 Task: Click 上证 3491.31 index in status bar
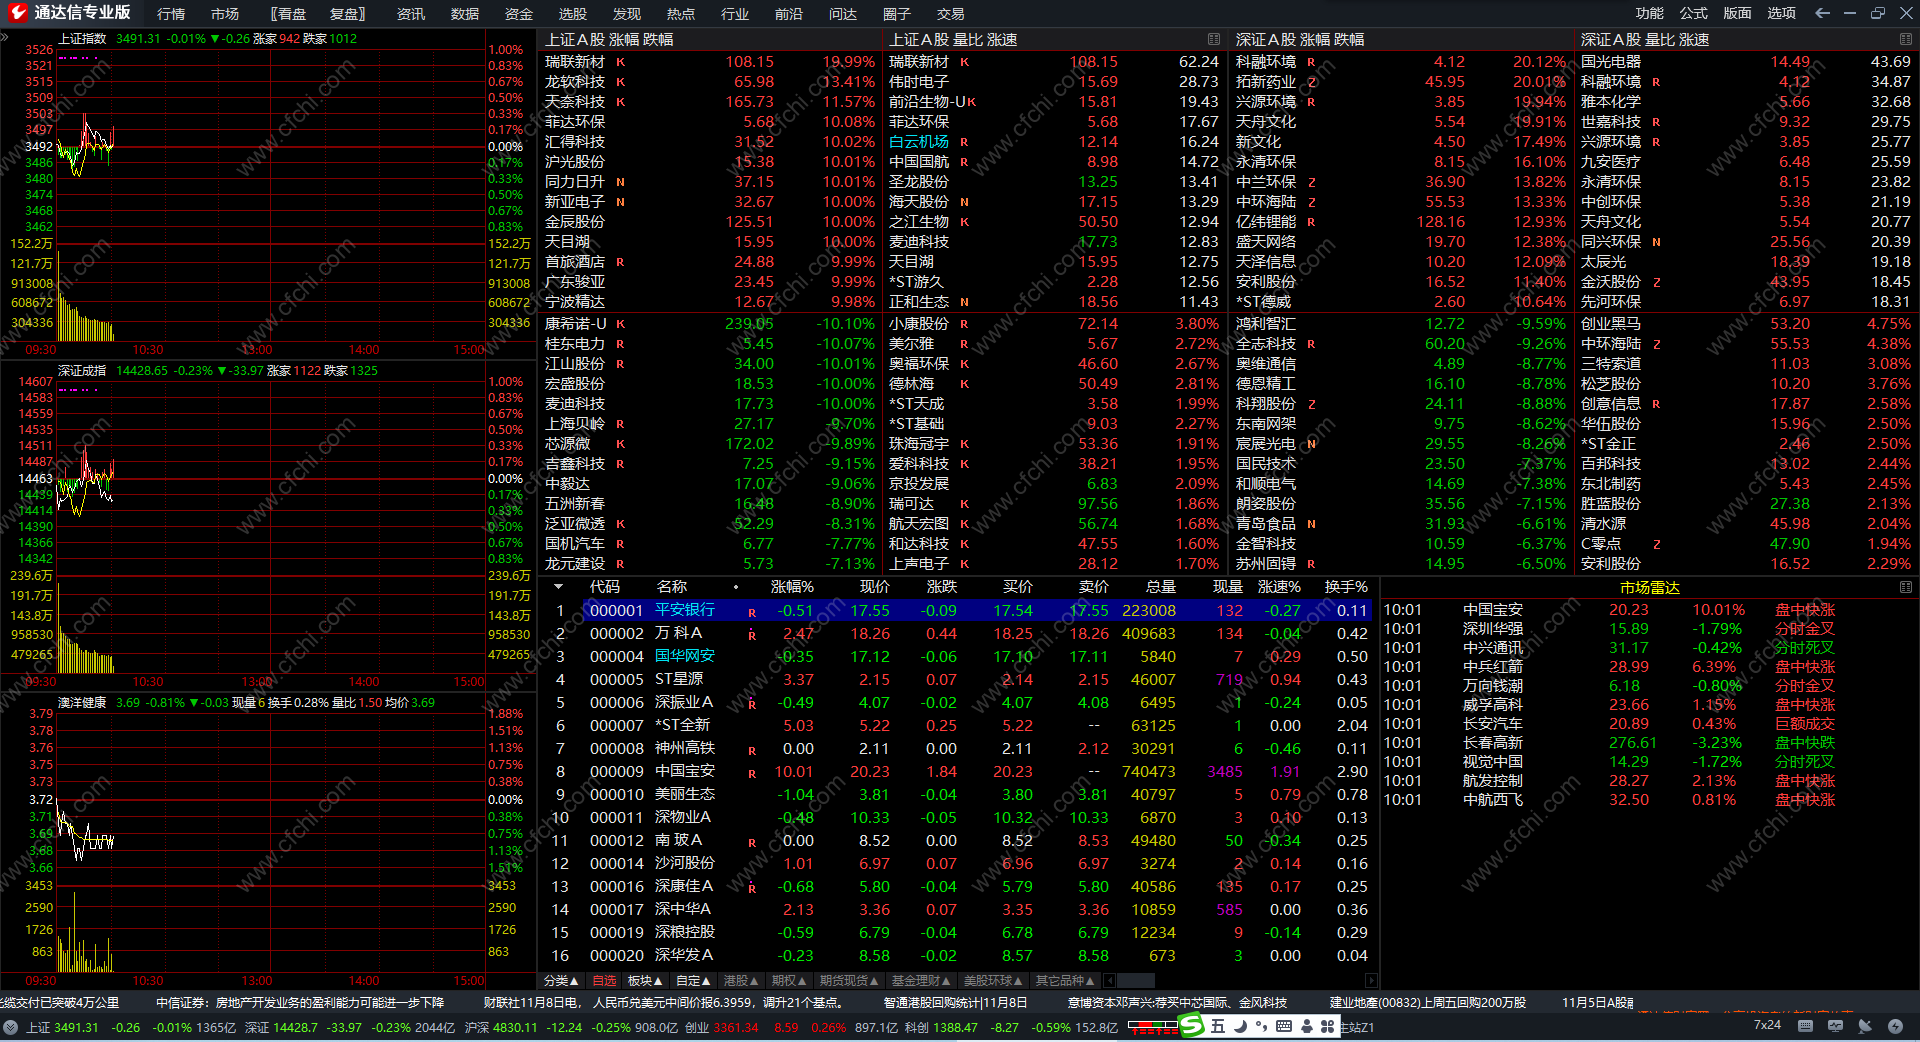pos(62,1027)
